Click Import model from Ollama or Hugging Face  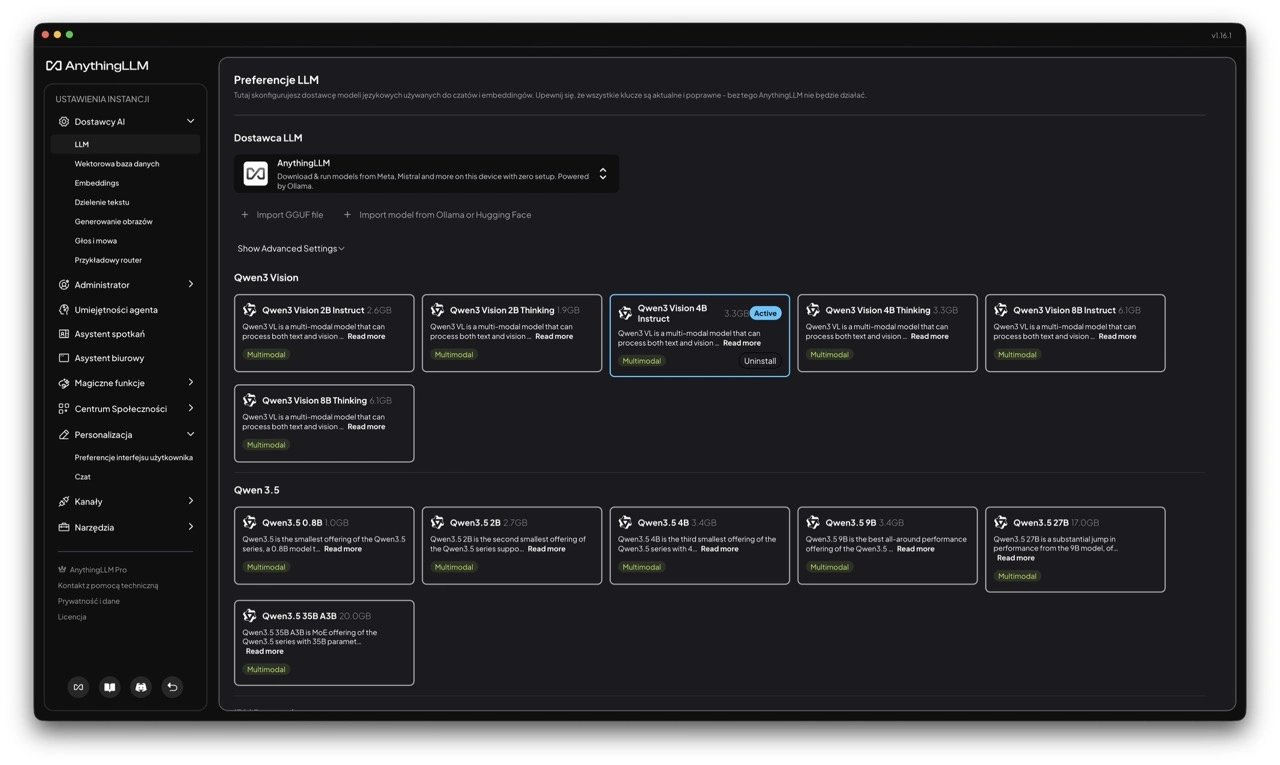(437, 215)
